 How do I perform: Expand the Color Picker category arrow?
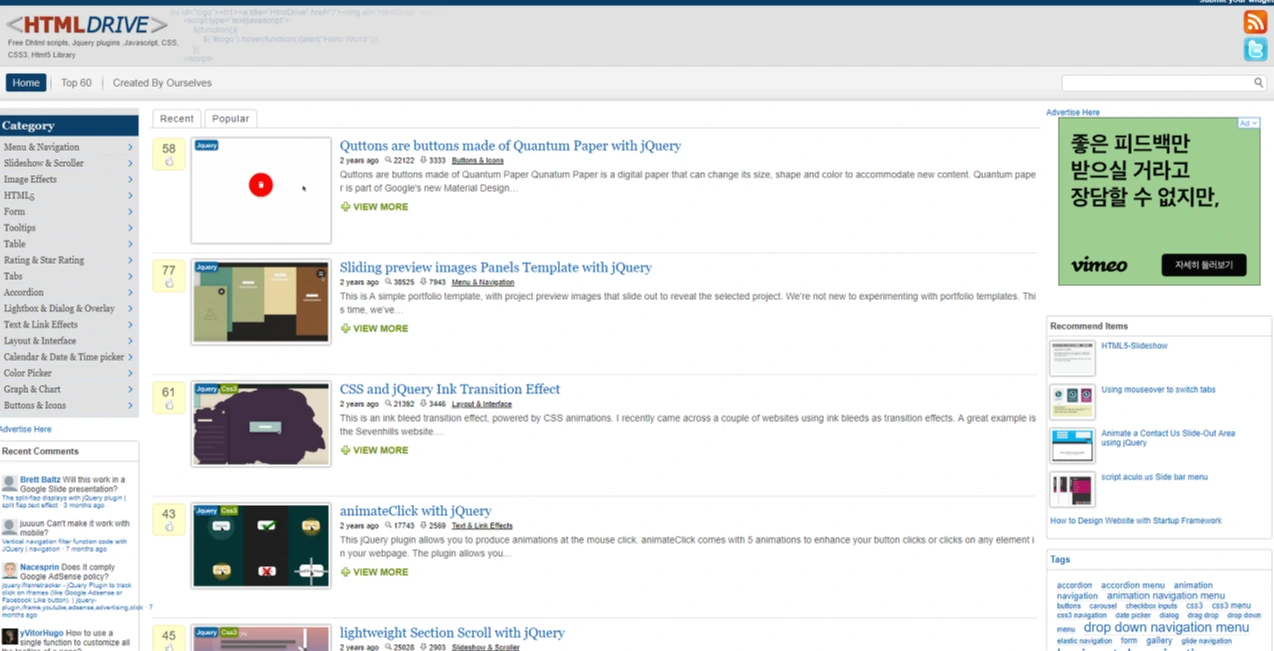pyautogui.click(x=130, y=373)
